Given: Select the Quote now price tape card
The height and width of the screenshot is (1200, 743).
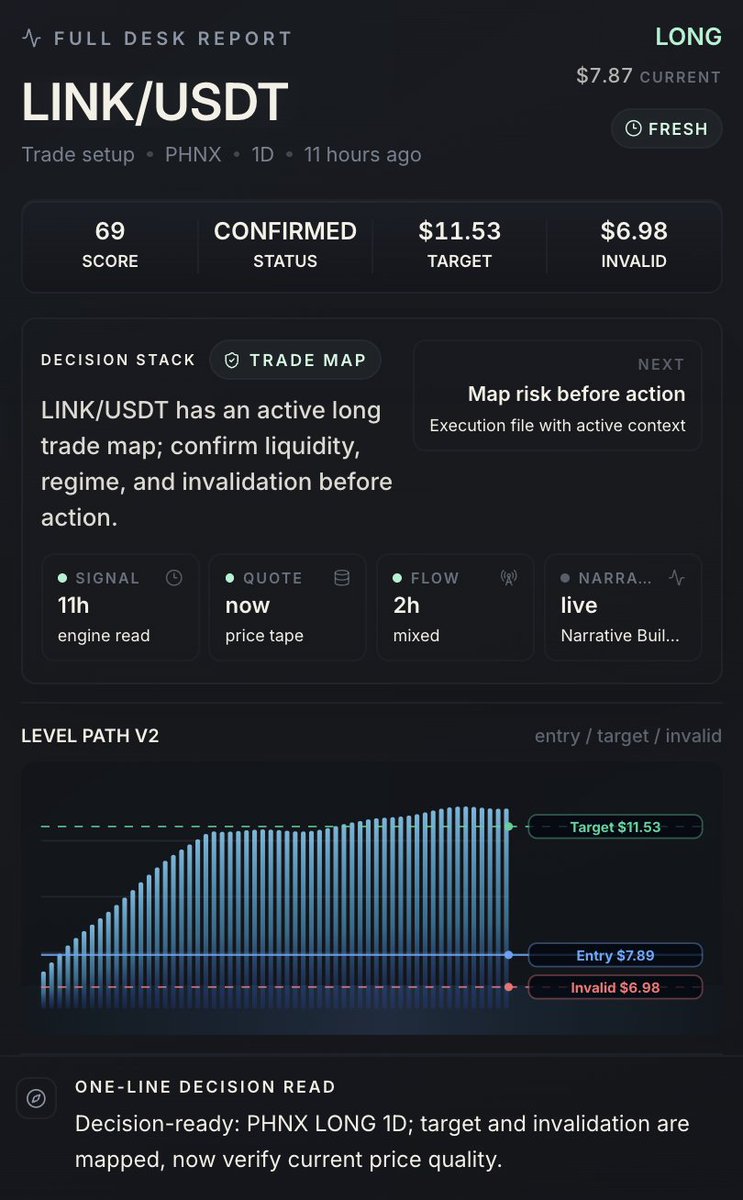Looking at the screenshot, I should [x=288, y=607].
